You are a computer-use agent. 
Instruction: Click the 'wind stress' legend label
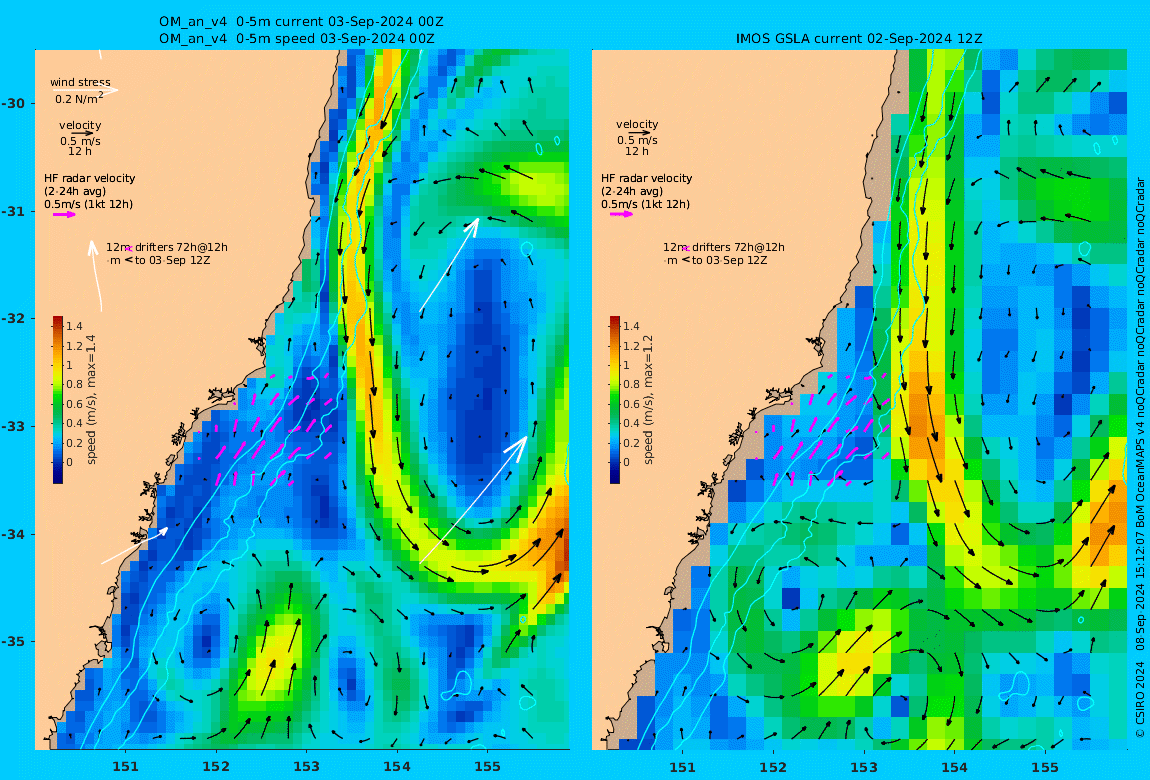80,82
